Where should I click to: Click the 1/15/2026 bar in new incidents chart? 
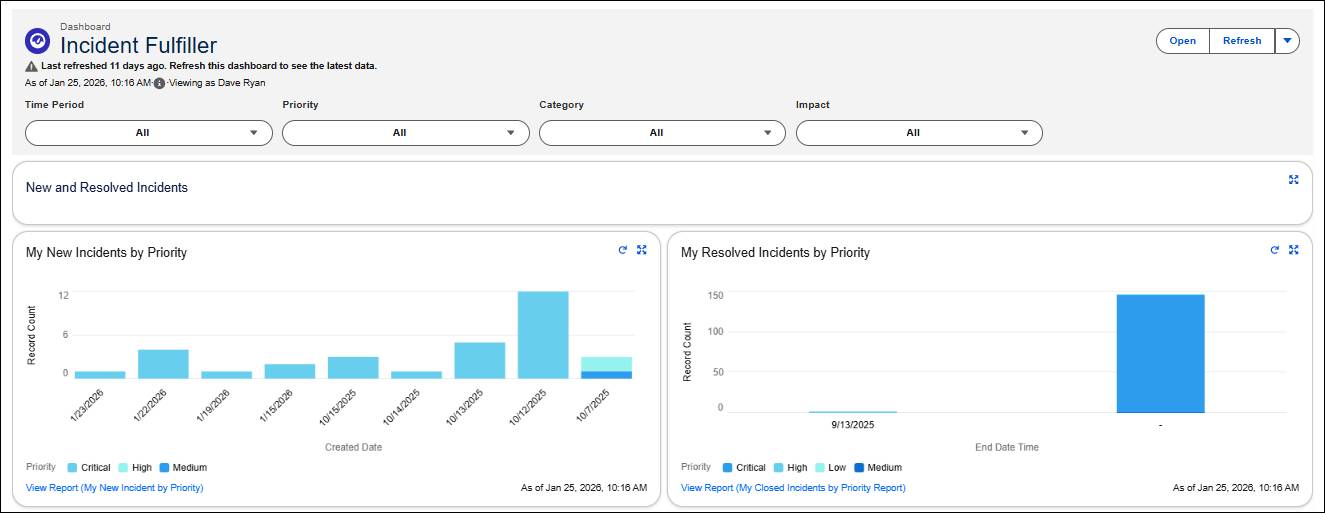(x=290, y=371)
